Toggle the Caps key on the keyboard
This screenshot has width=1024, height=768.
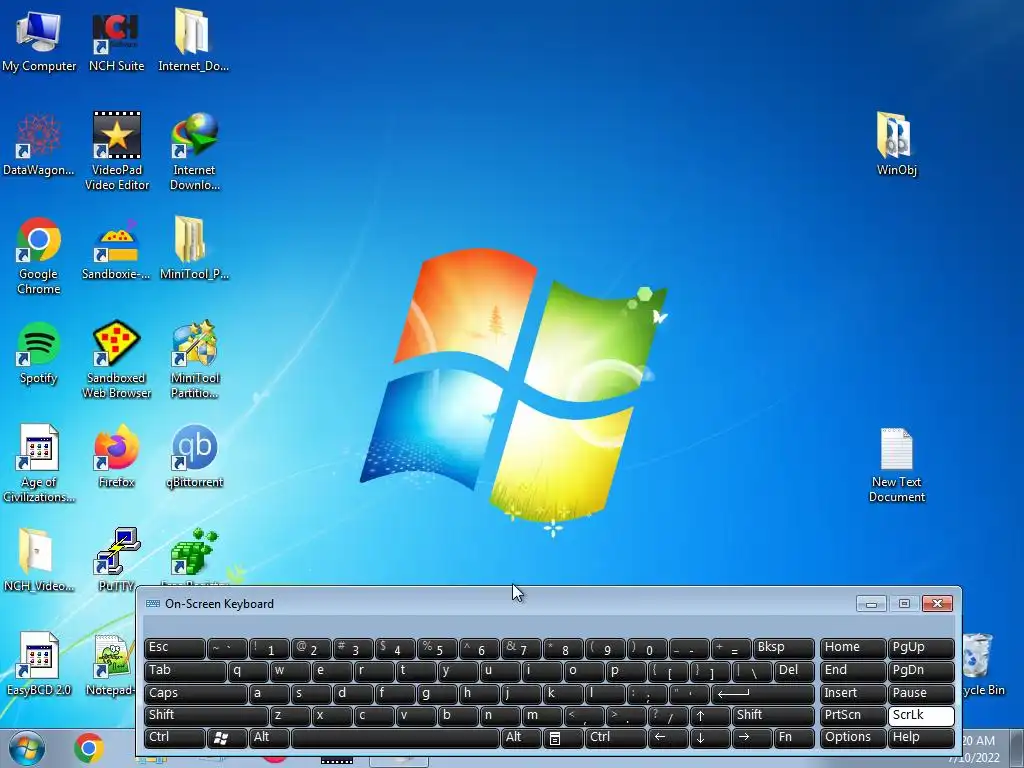coord(195,693)
